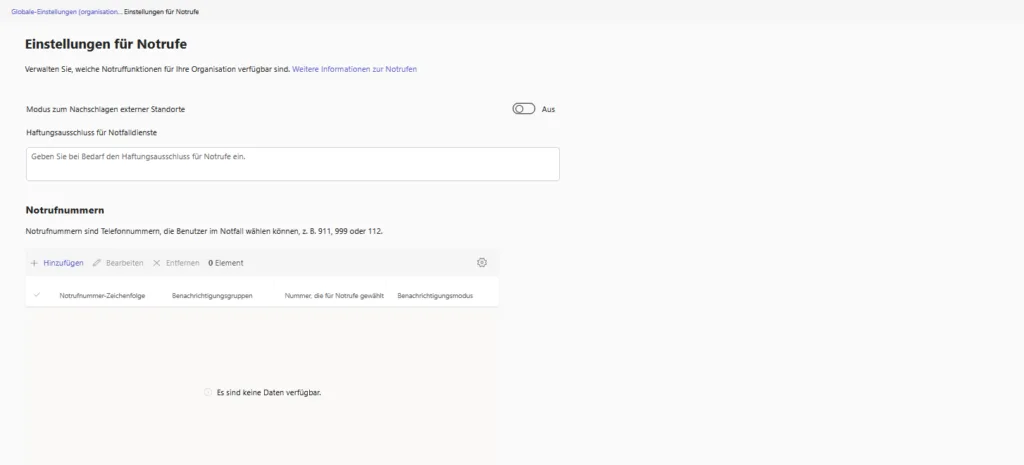
Task: Click the info icon by 'keine Daten verfügbar'
Action: point(208,393)
